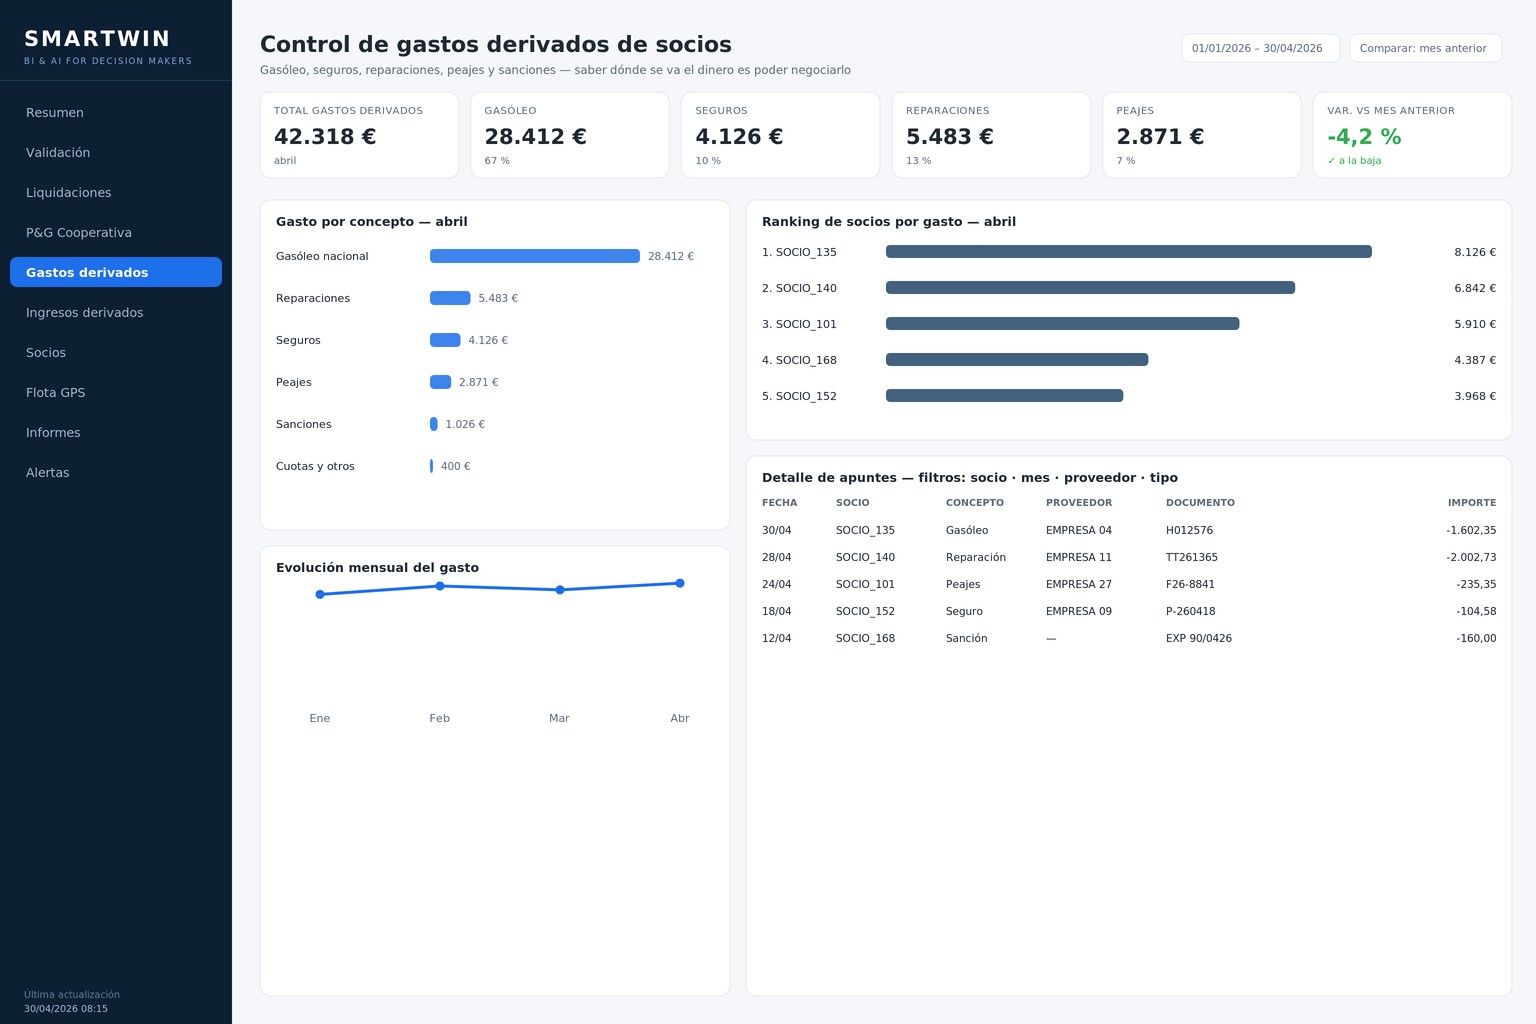Click document F26-8841 in the table

[1190, 584]
